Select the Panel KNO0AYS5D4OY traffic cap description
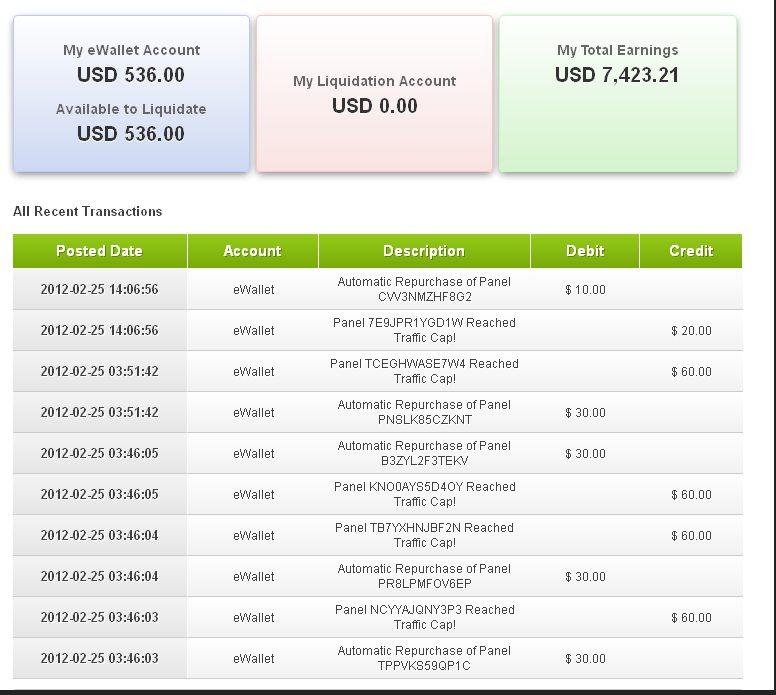The width and height of the screenshot is (776, 695). click(x=424, y=494)
